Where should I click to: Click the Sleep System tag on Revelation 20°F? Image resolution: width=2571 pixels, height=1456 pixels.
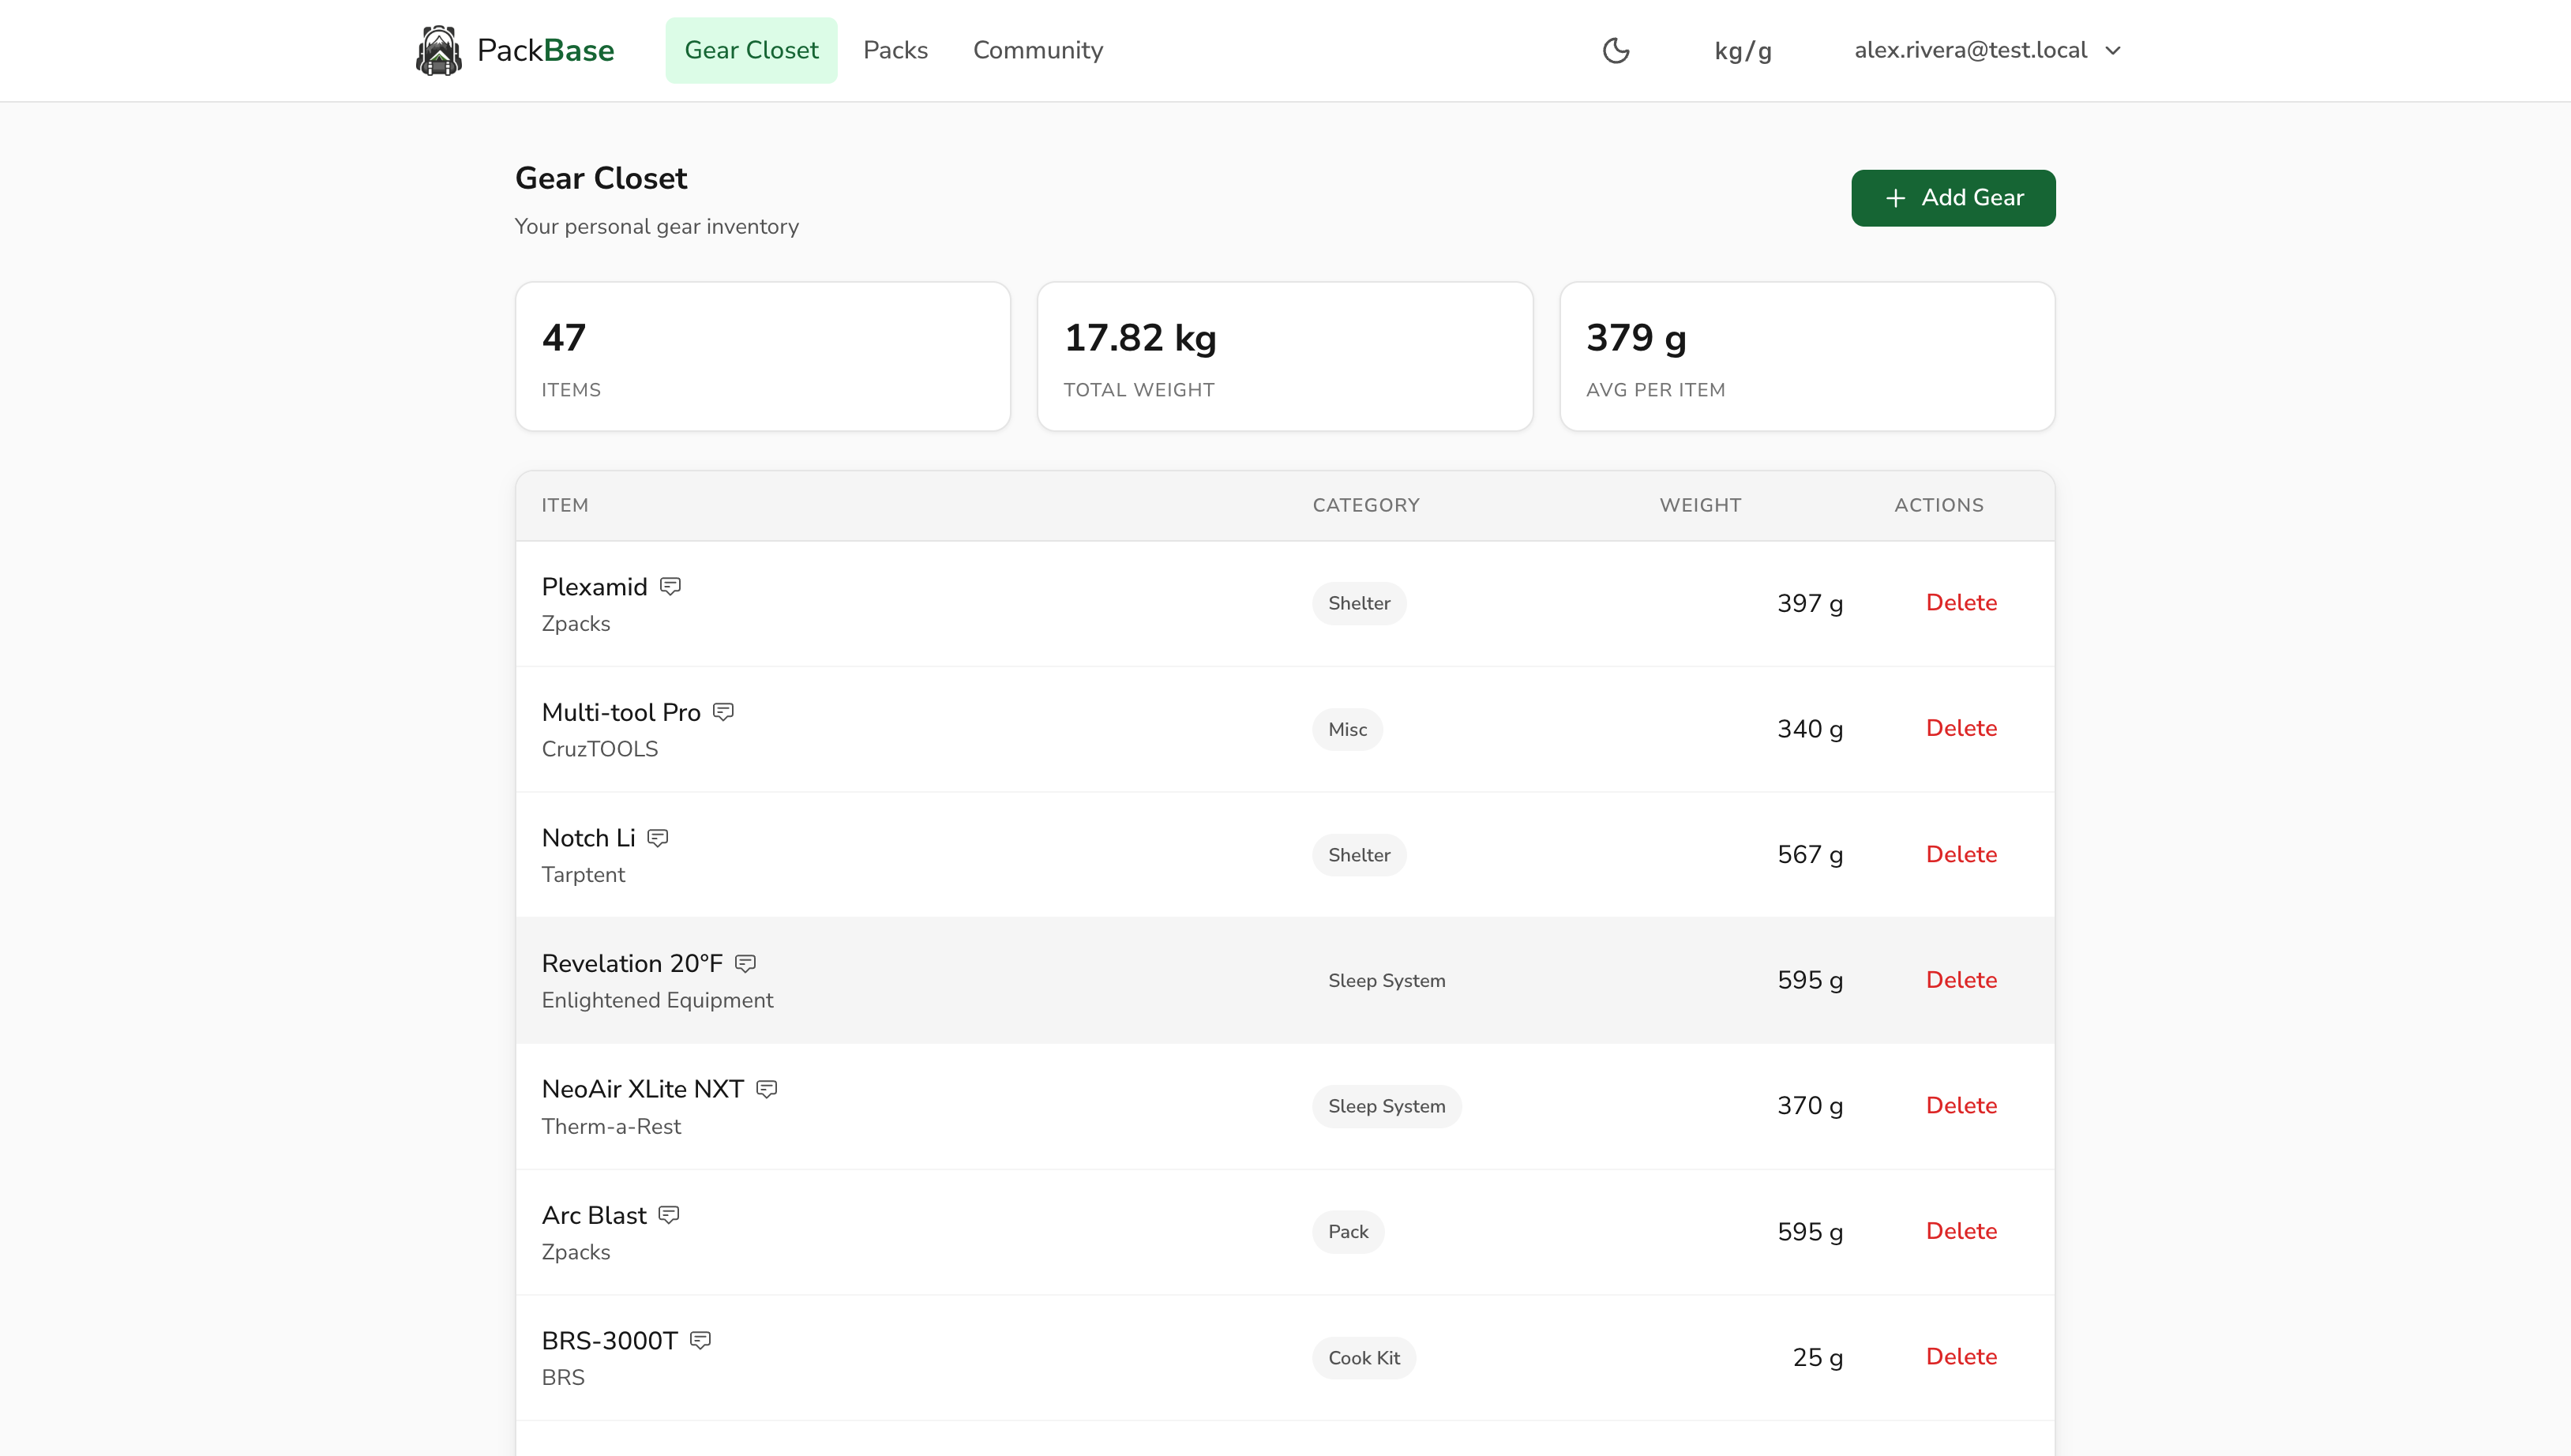[1386, 980]
